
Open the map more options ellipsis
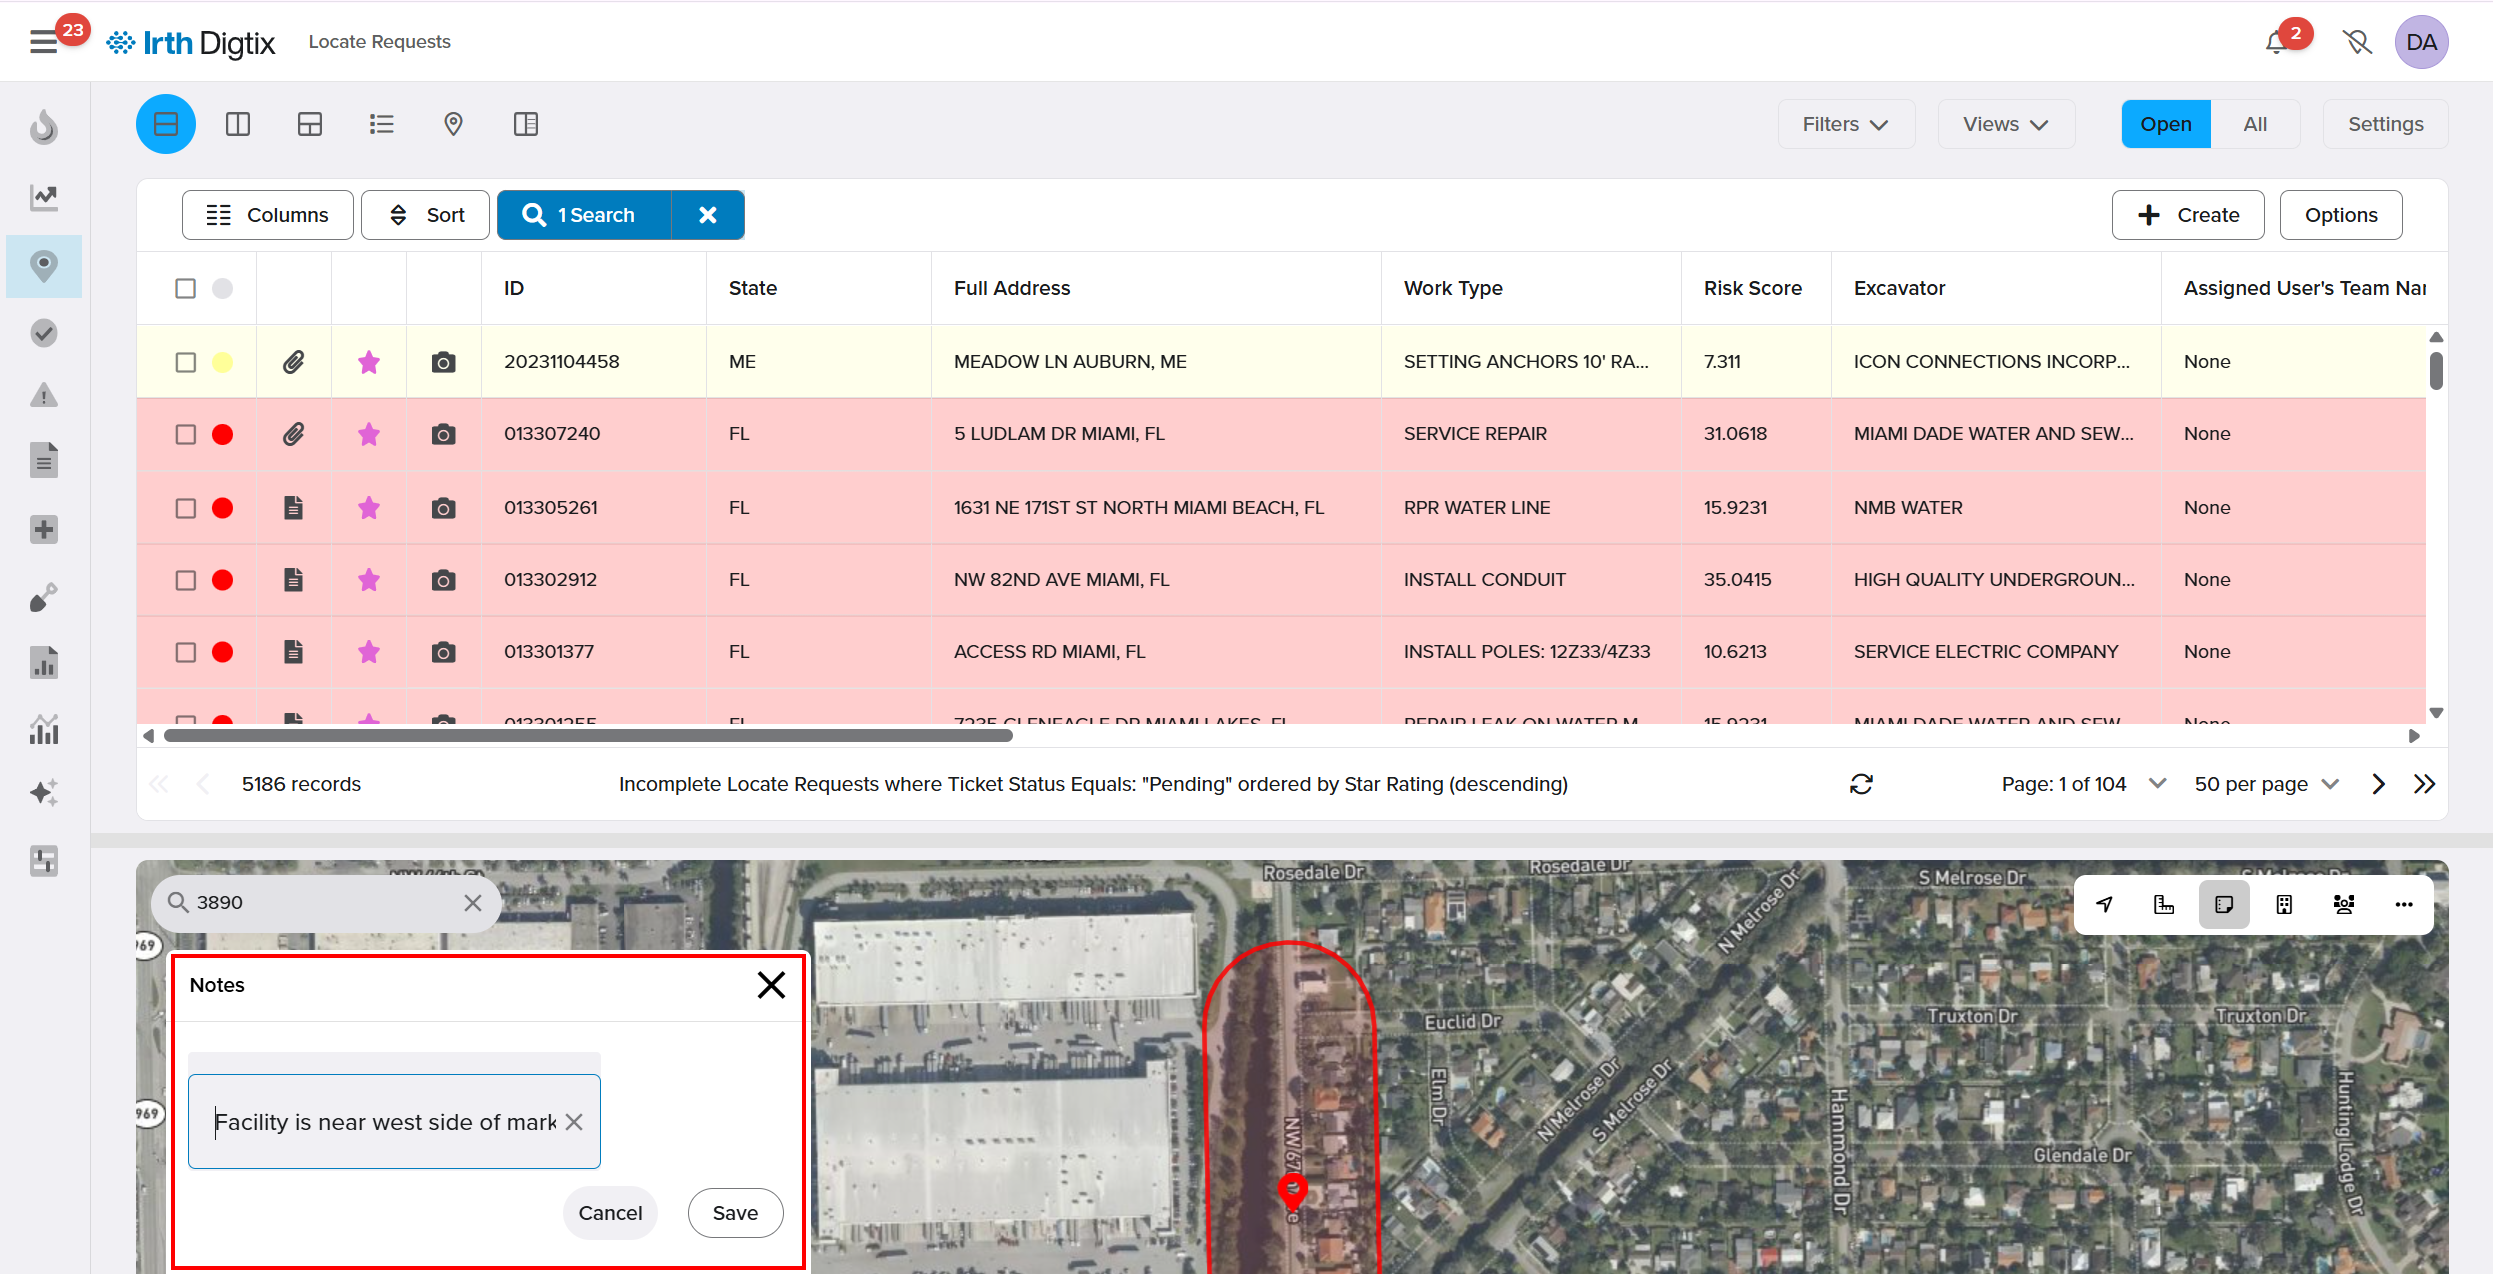[x=2404, y=904]
